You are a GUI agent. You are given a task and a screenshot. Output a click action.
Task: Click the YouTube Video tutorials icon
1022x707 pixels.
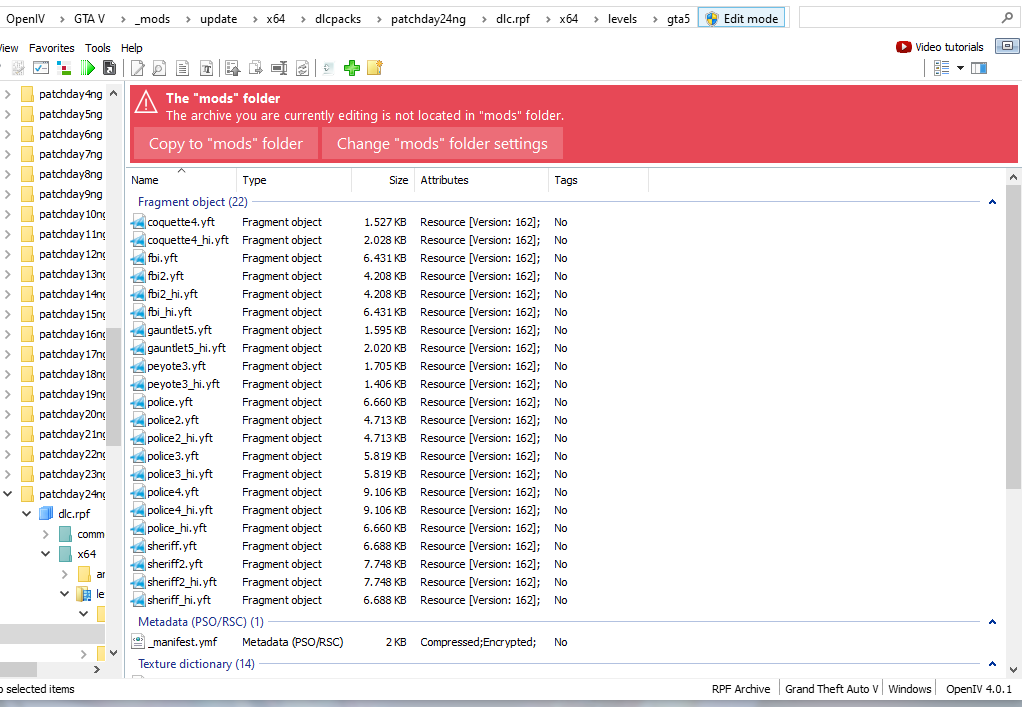pyautogui.click(x=904, y=47)
